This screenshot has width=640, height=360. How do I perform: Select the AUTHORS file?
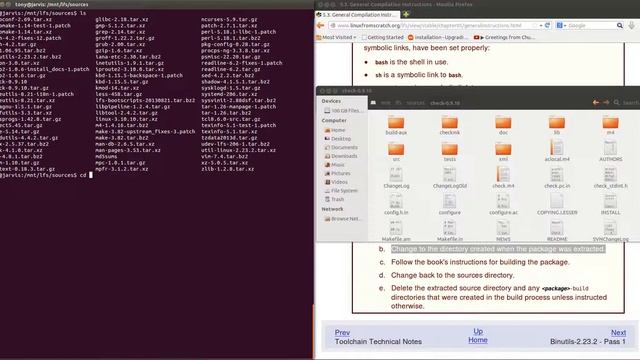tap(611, 151)
